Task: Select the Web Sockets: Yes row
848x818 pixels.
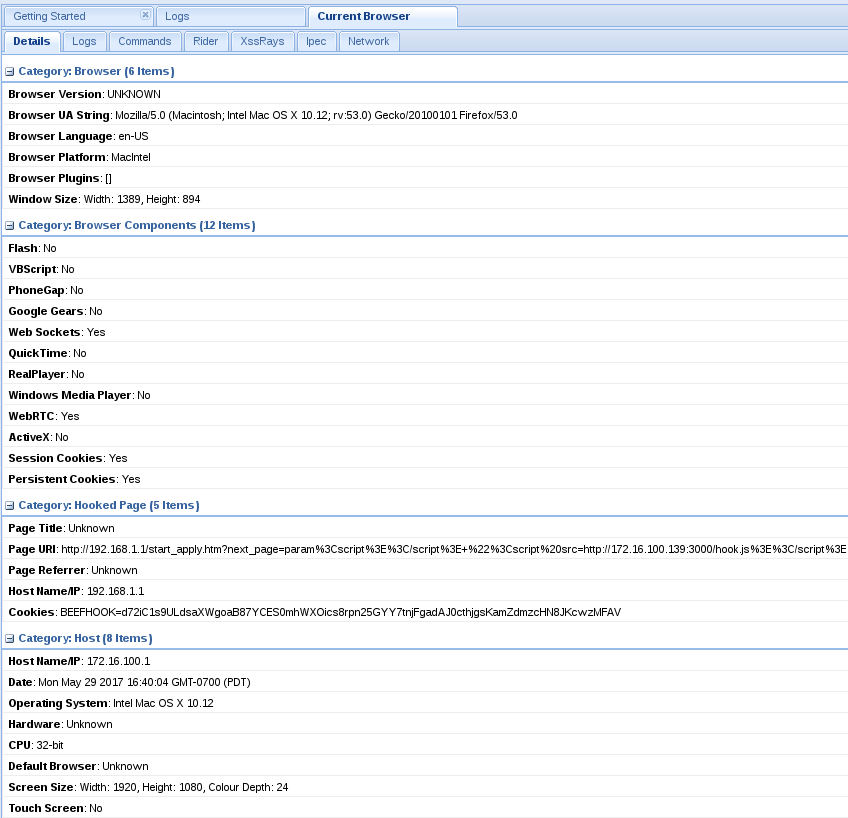Action: click(x=425, y=332)
